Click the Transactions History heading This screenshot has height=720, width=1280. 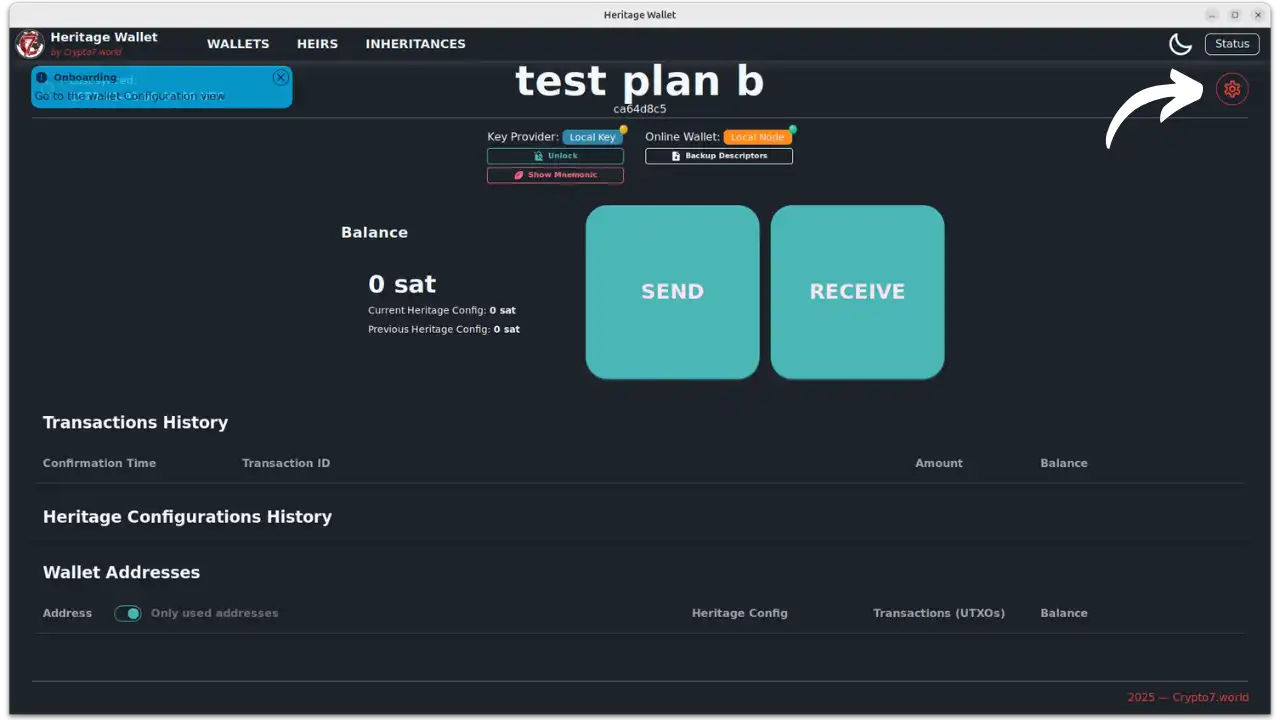click(135, 422)
